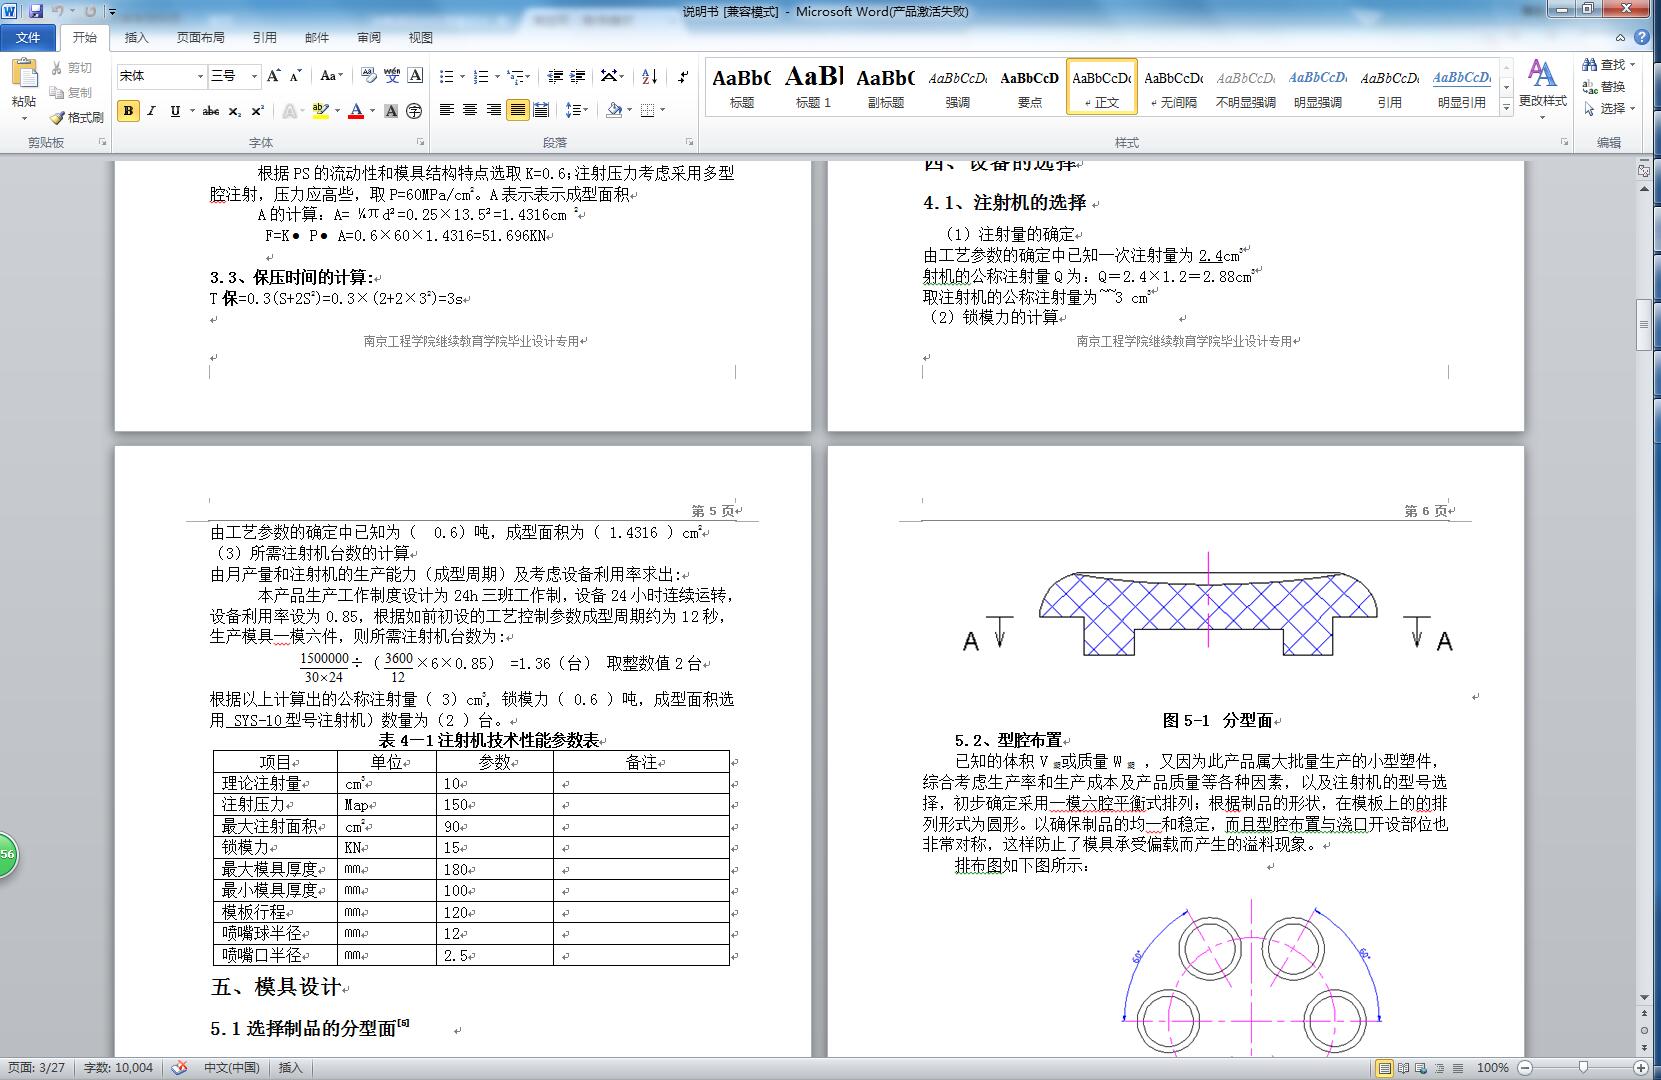
Task: Expand the numbering list dropdown arrow
Action: tap(496, 76)
